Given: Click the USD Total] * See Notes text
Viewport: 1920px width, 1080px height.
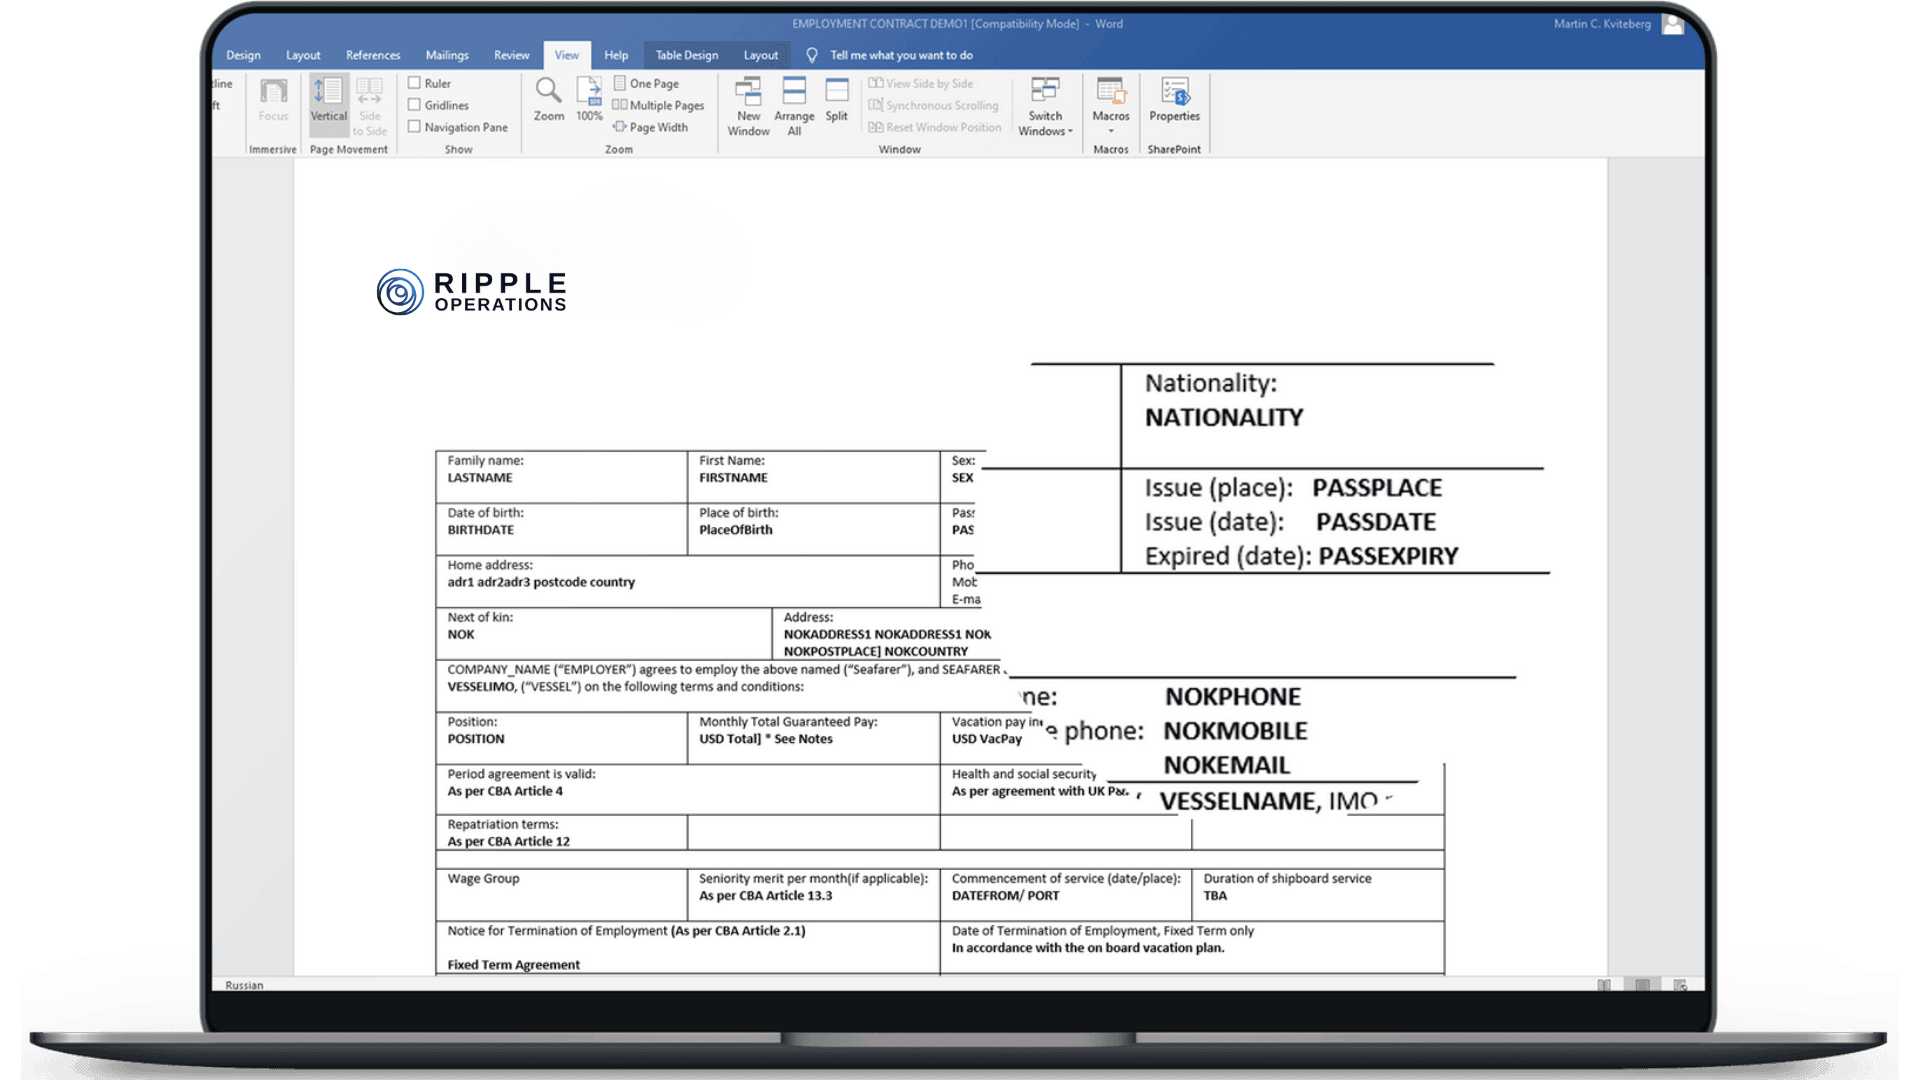Looking at the screenshot, I should point(766,739).
